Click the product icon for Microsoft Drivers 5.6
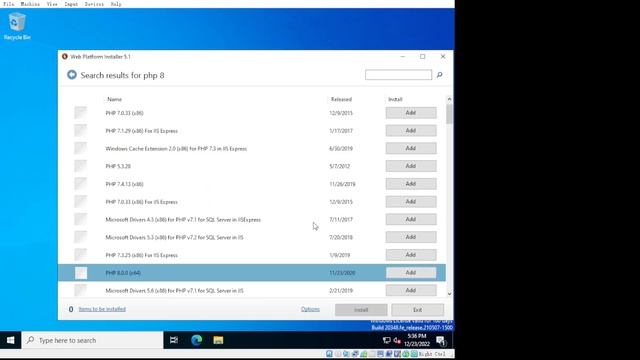Screen dimensions: 640x360 [x=81, y=290]
